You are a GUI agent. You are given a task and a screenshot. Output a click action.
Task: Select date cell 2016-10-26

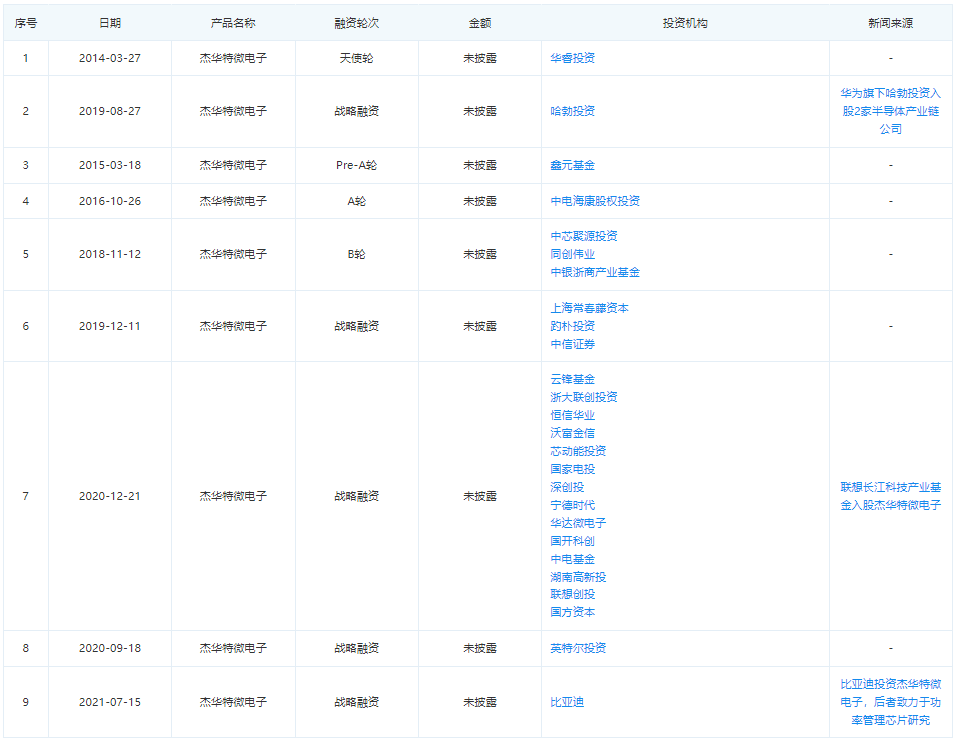pyautogui.click(x=110, y=201)
